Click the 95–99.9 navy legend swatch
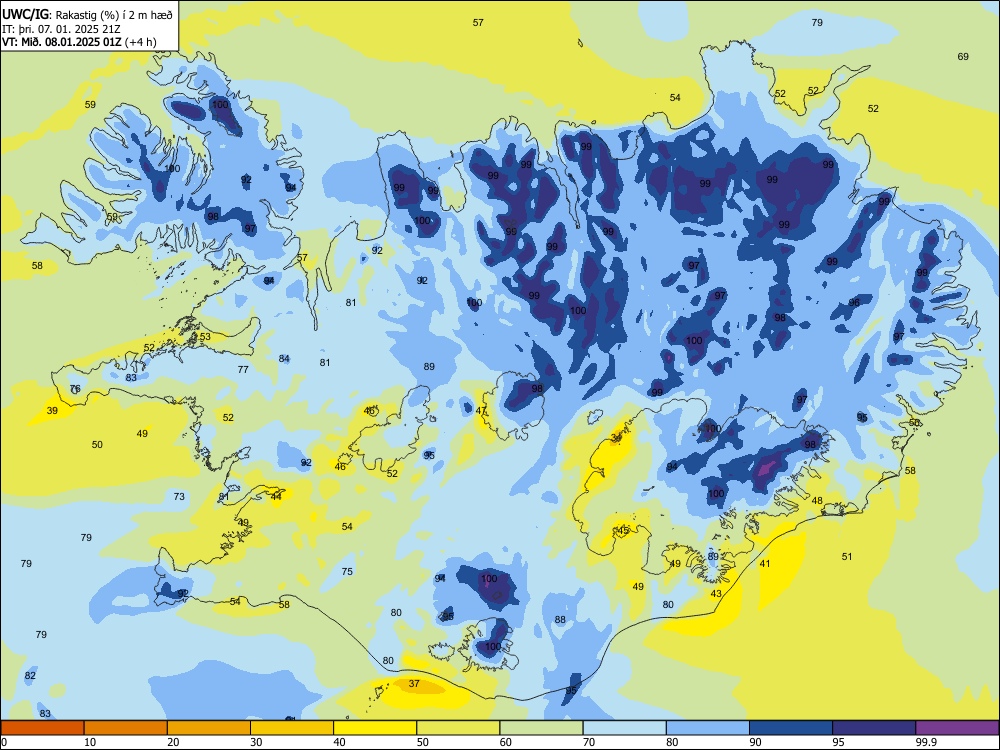Viewport: 1000px width, 750px height. click(874, 728)
